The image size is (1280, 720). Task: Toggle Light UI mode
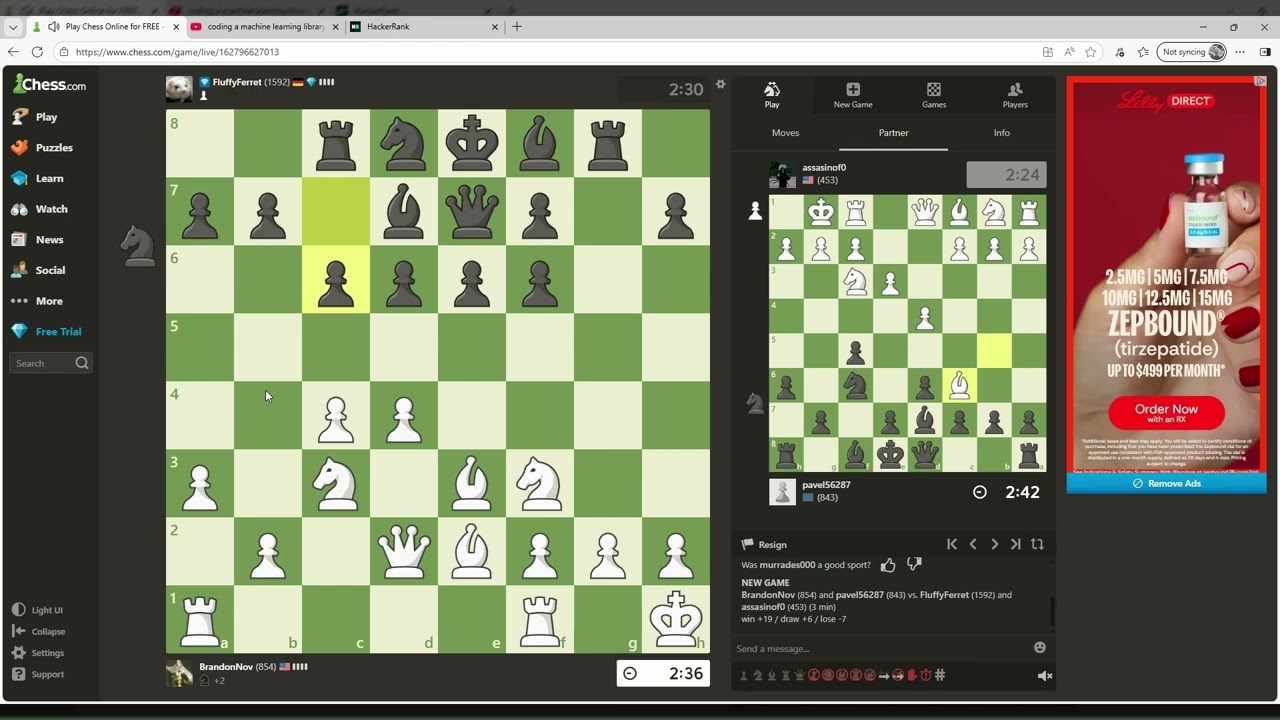[38, 610]
